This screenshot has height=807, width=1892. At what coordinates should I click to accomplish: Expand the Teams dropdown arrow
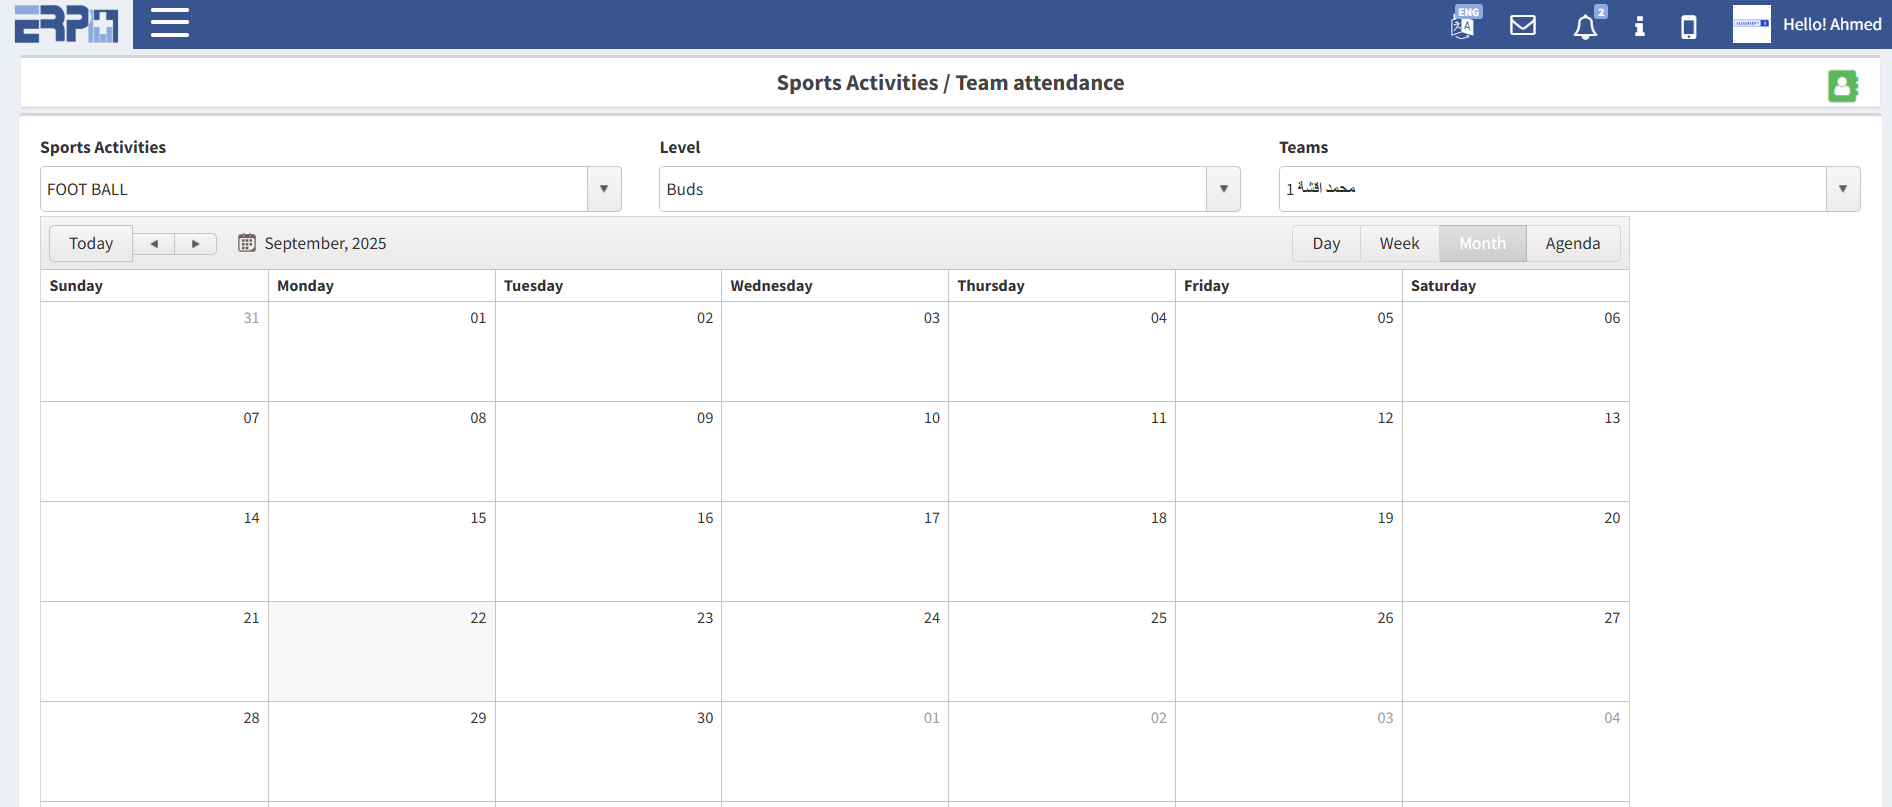pos(1842,189)
